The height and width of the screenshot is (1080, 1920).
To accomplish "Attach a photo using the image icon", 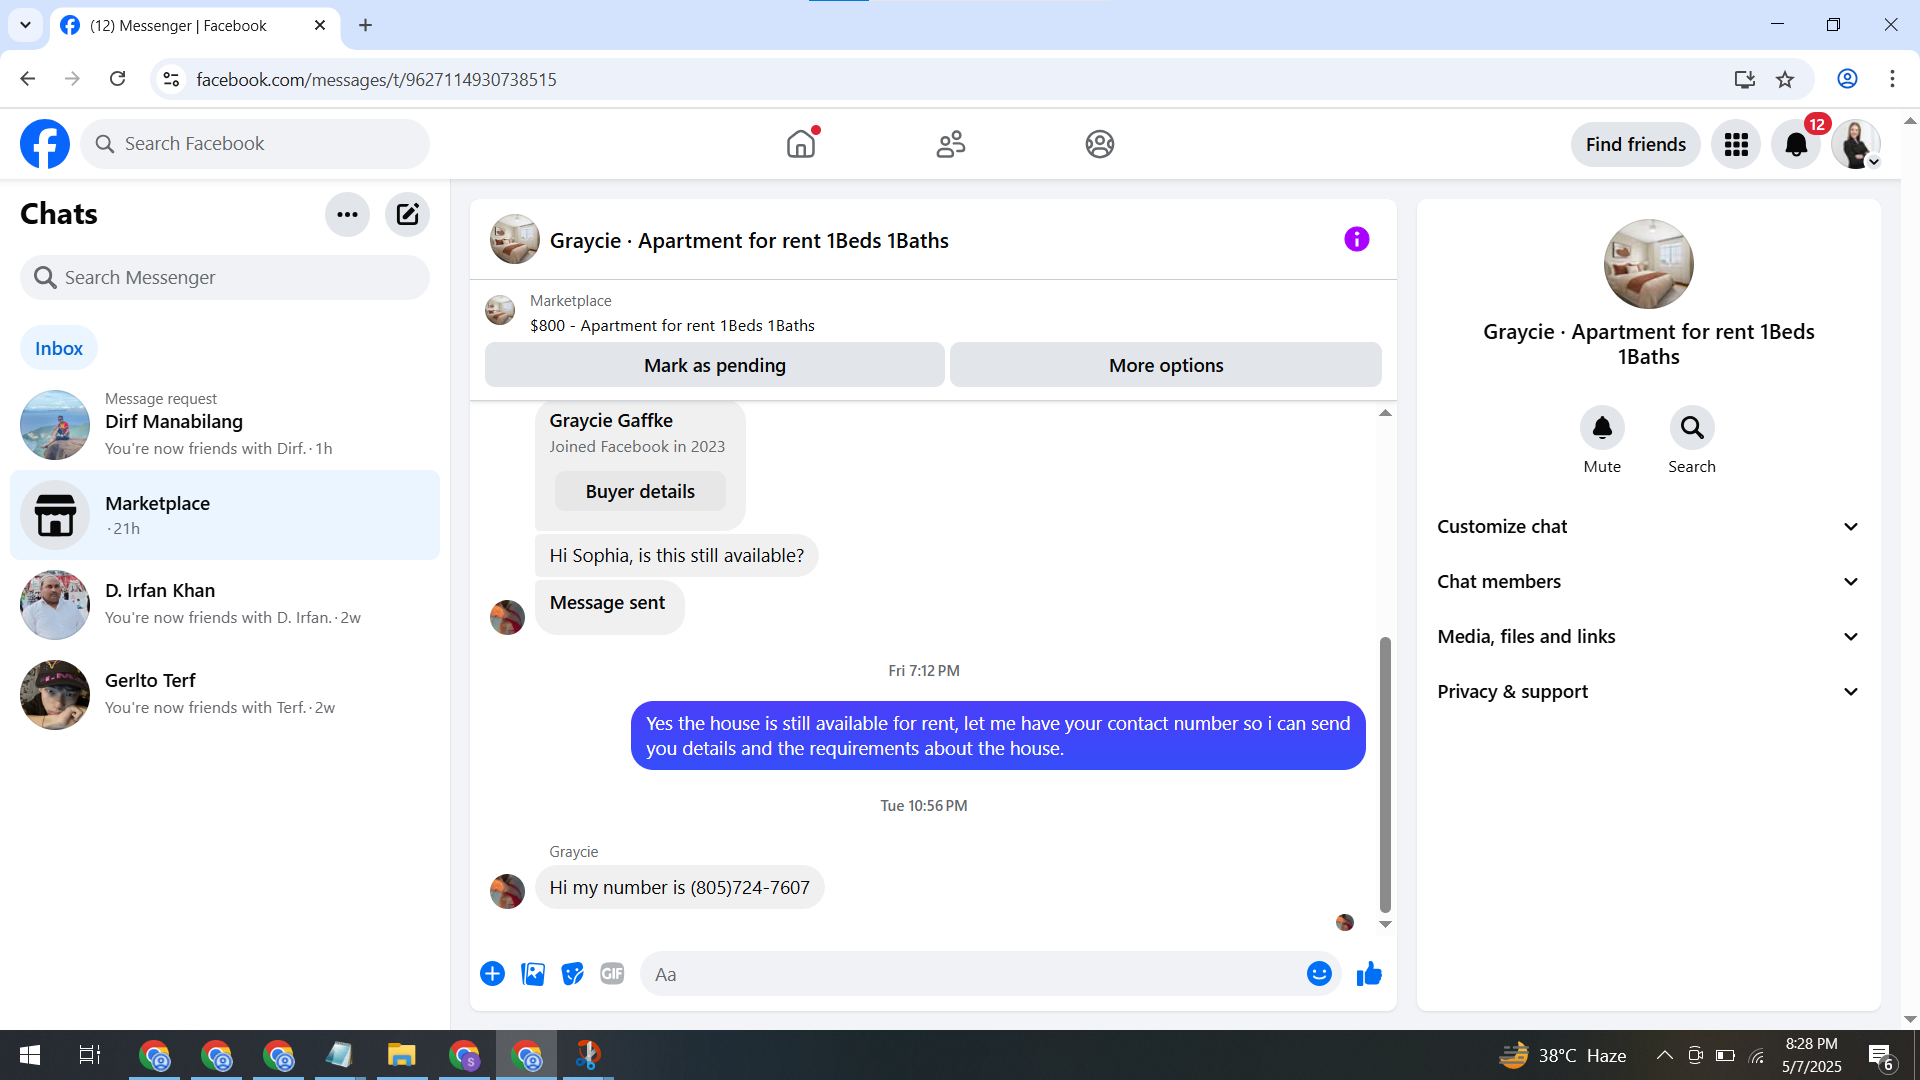I will tap(533, 974).
